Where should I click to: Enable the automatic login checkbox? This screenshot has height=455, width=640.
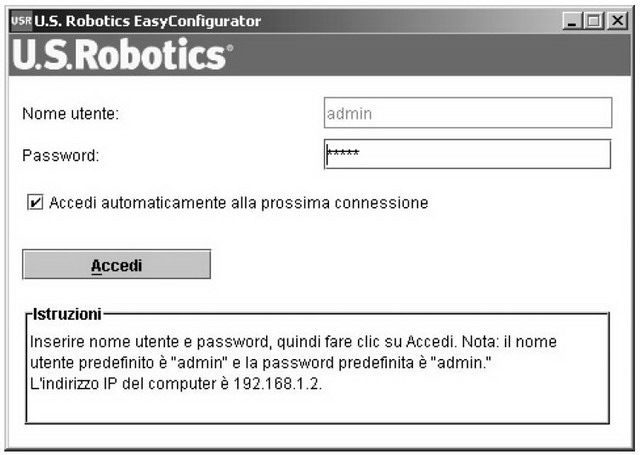36,203
